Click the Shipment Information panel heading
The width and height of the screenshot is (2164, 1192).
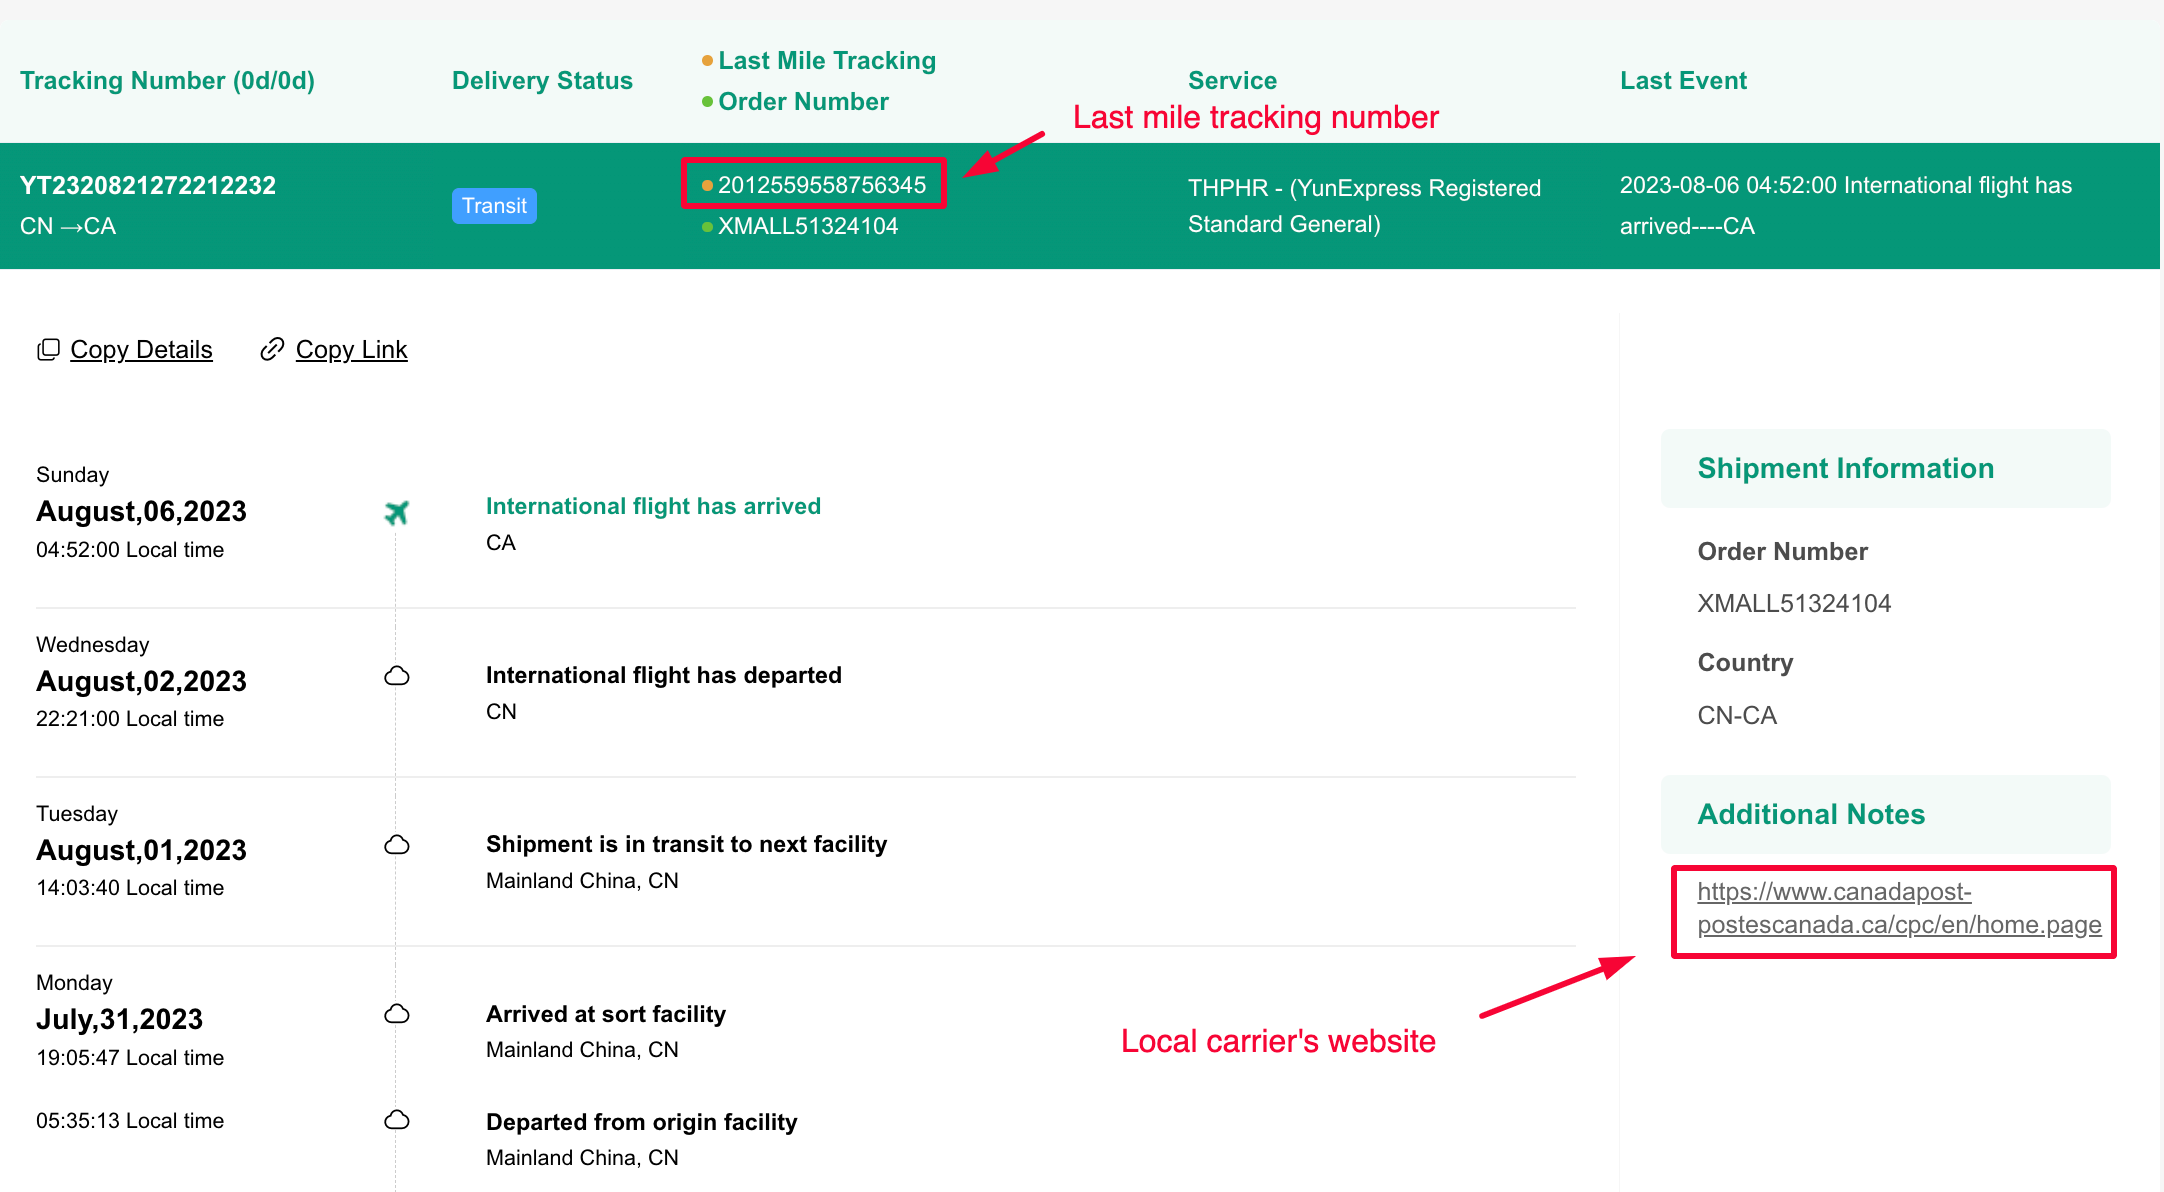tap(1845, 469)
